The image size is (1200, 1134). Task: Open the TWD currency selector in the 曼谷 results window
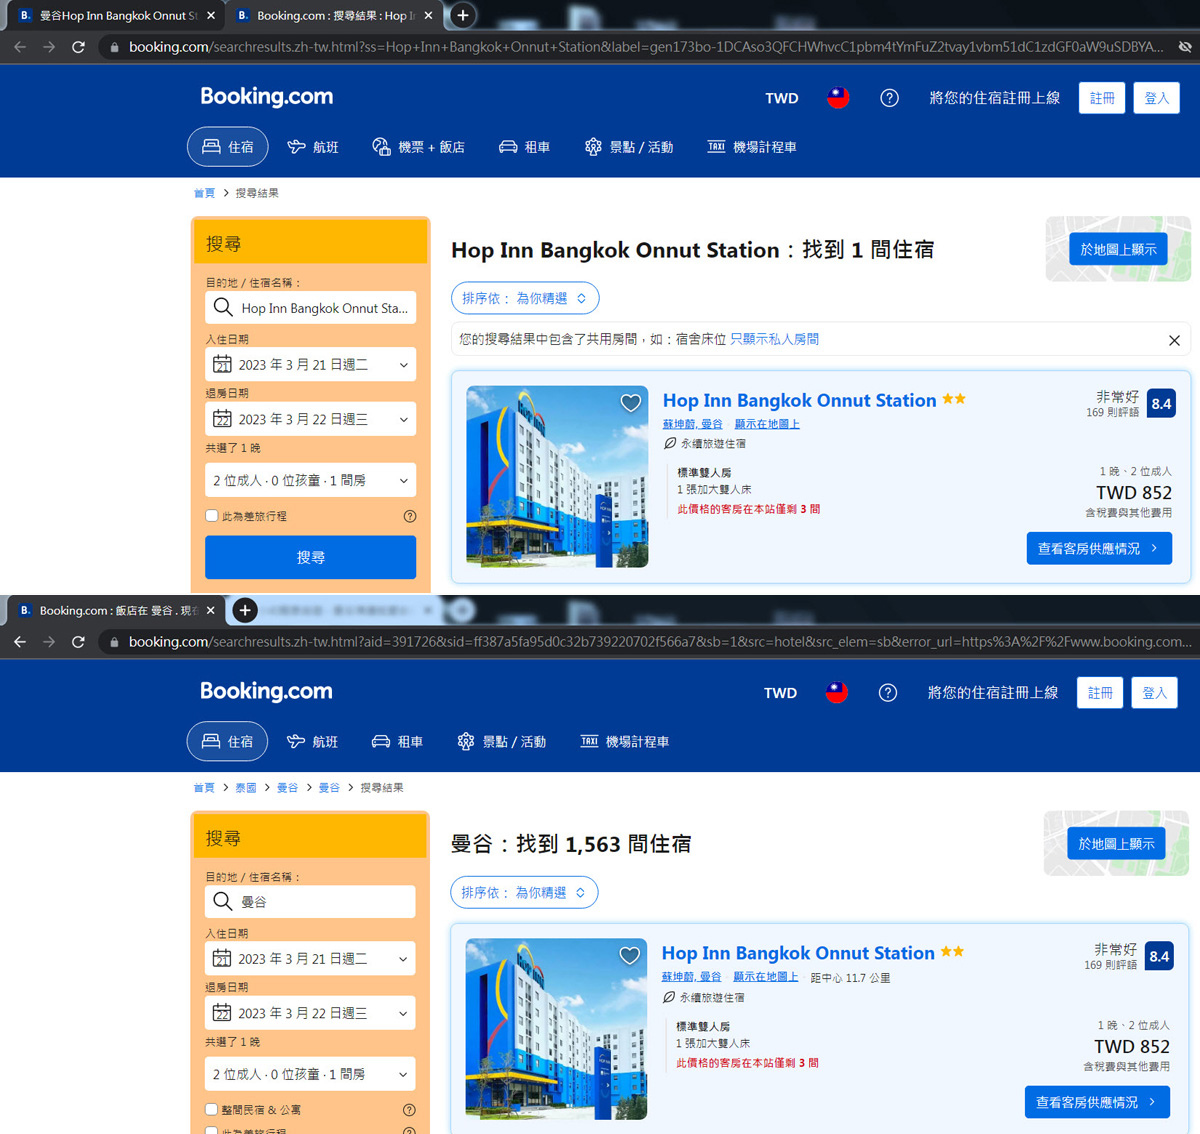[780, 693]
